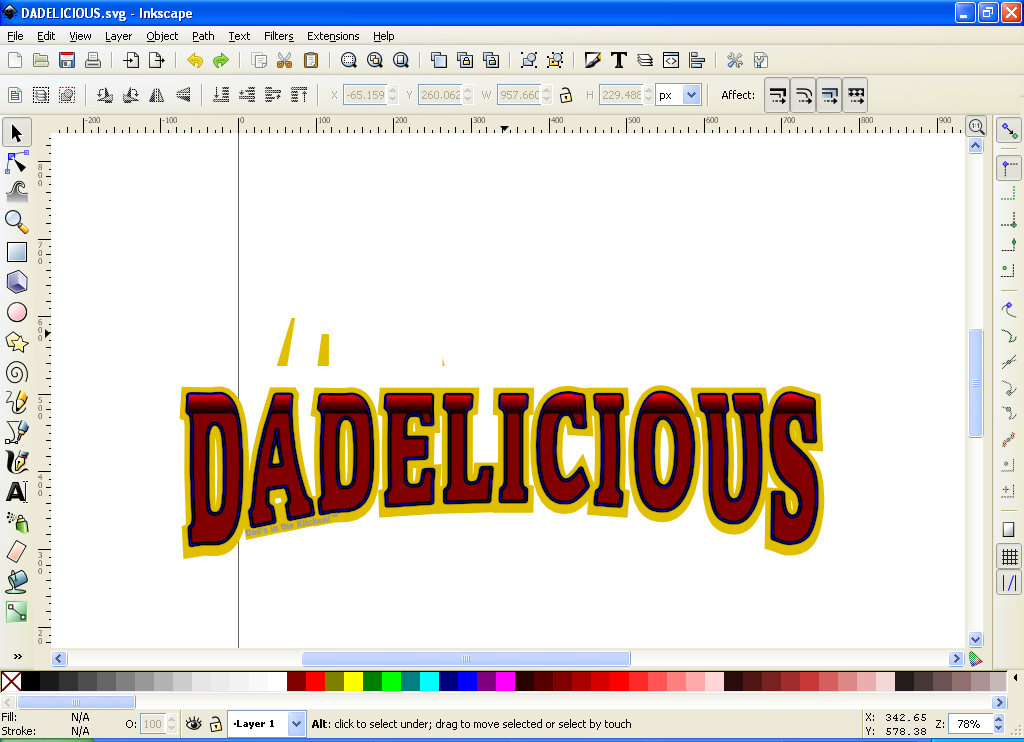This screenshot has width=1024, height=742.
Task: Activate the Text tool in toolbox
Action: [17, 492]
